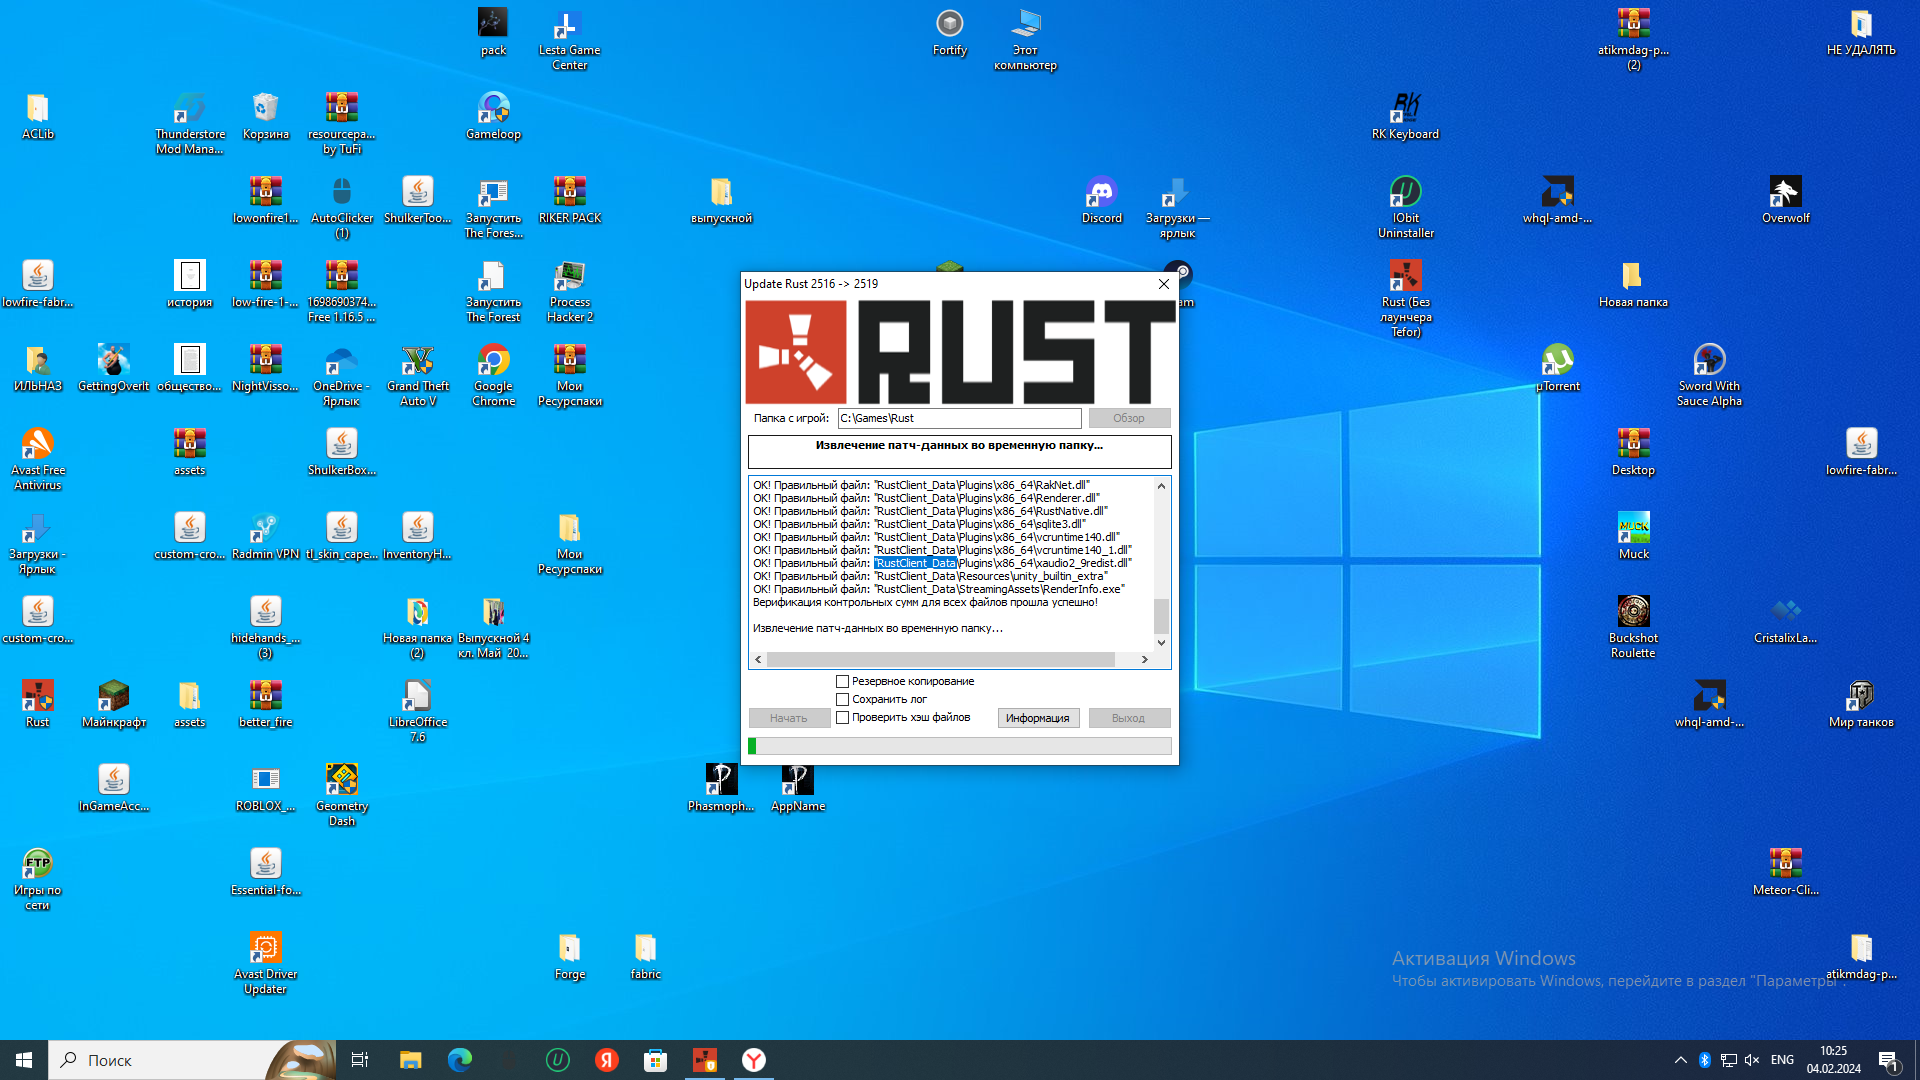Open the ROBLOX_... desktop file

click(265, 788)
